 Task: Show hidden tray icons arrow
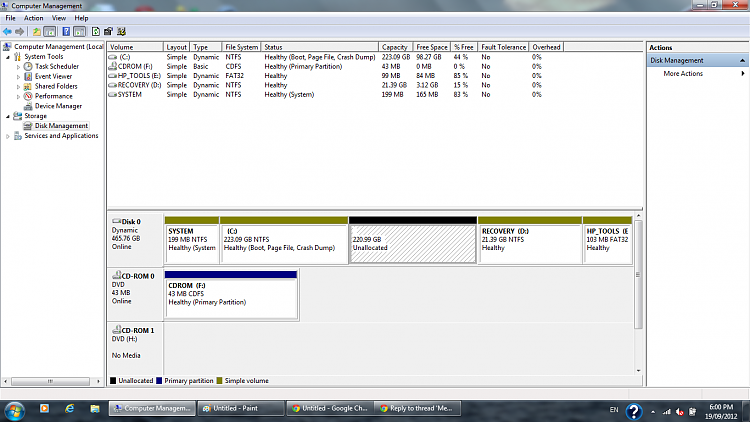[653, 411]
